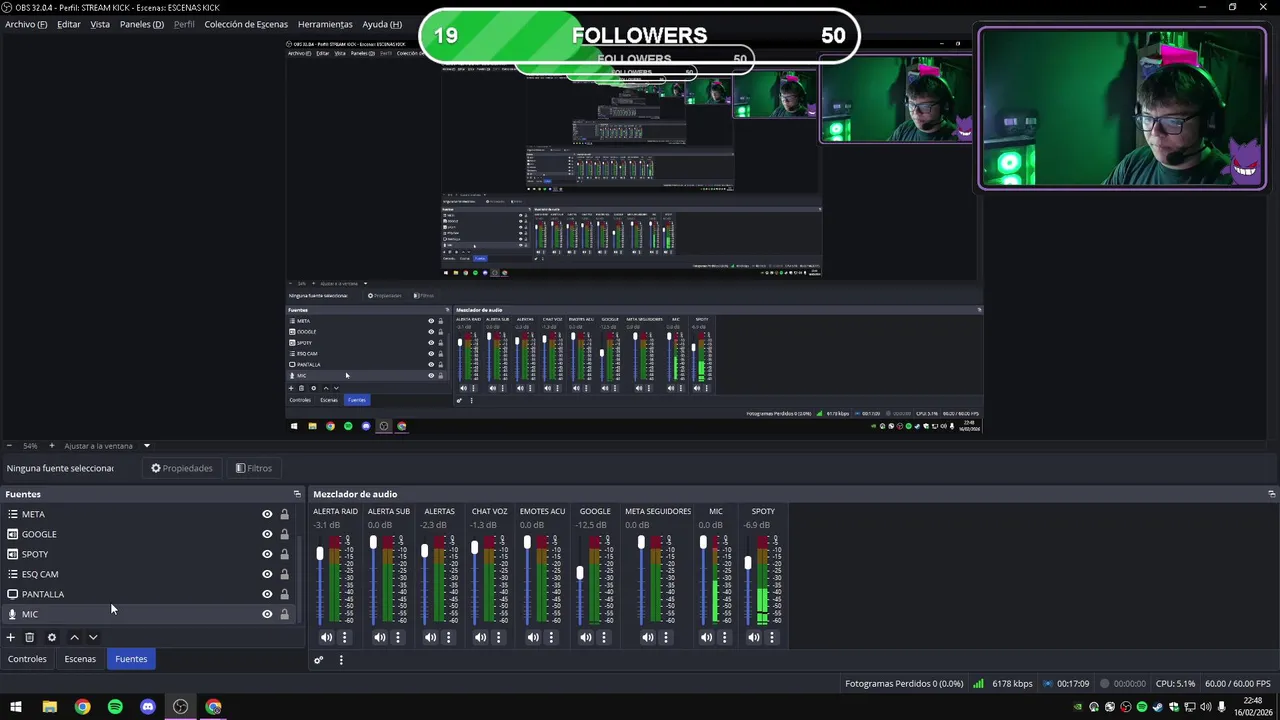Hide the SPOTY source

coord(267,554)
